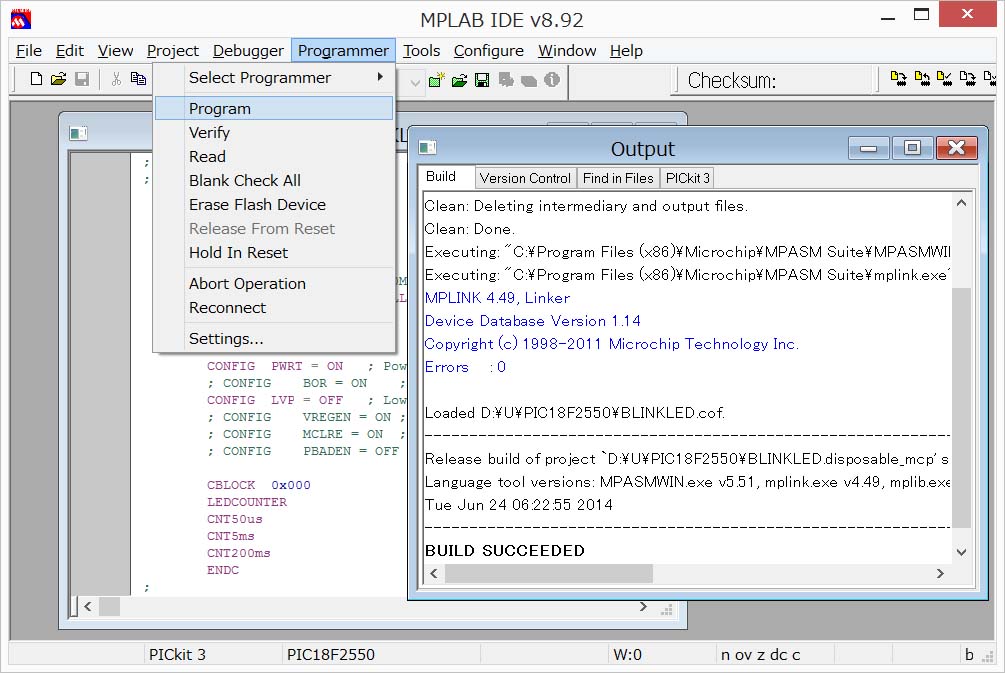The width and height of the screenshot is (1005, 673).
Task: Click the Output window's system icon
Action: (x=428, y=148)
